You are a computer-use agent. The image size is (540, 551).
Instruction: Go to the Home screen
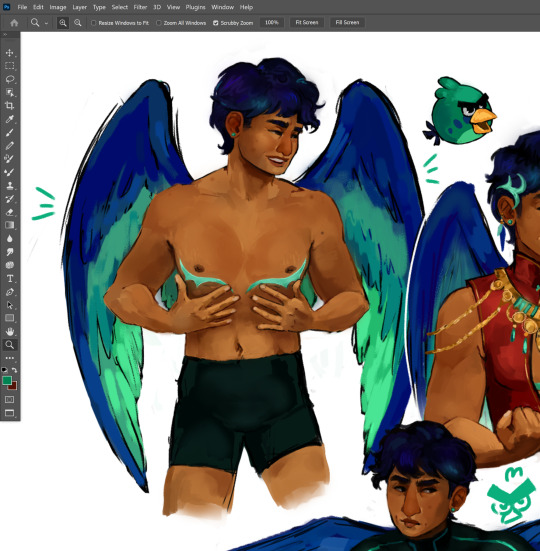tap(14, 23)
